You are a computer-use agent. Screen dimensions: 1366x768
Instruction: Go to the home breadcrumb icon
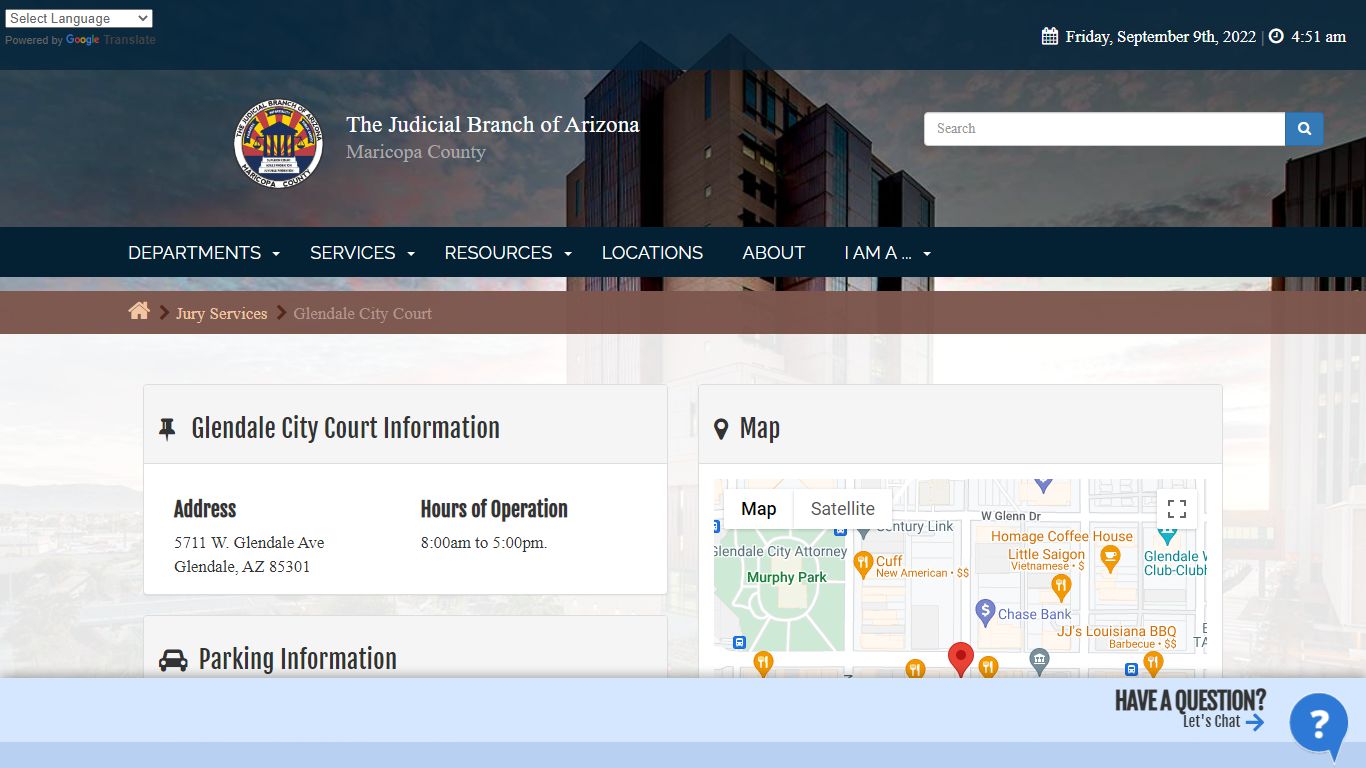[x=139, y=311]
